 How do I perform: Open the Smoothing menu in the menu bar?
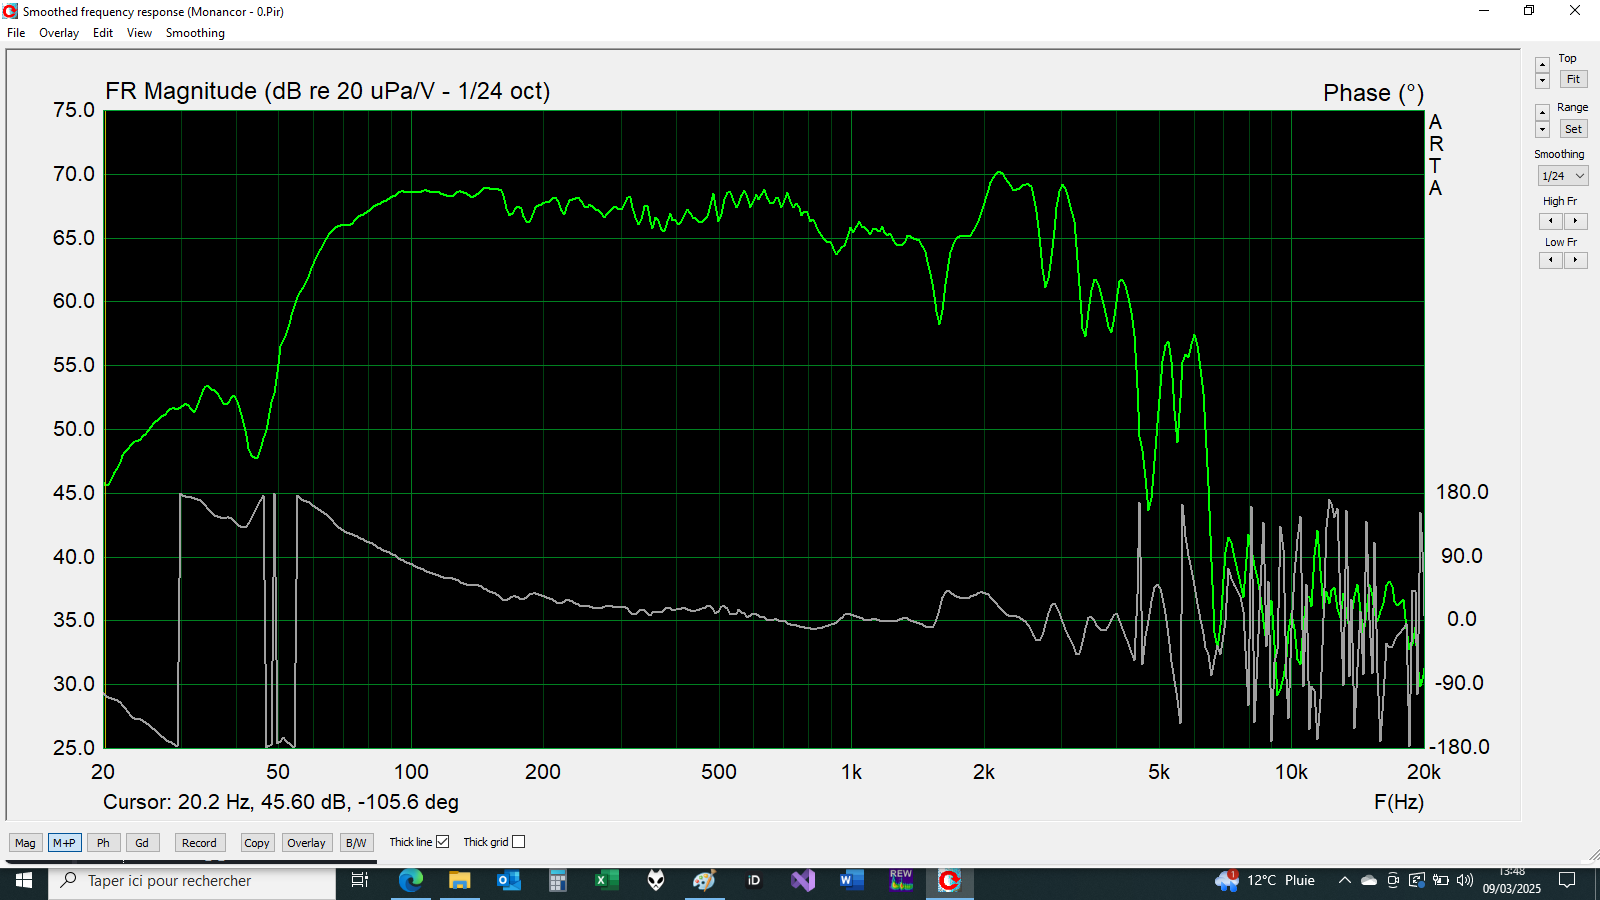[195, 33]
